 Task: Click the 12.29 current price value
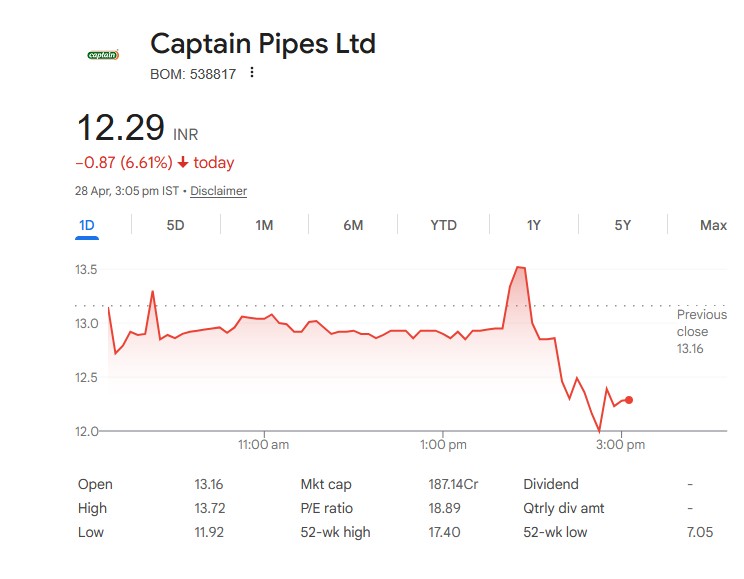[121, 129]
